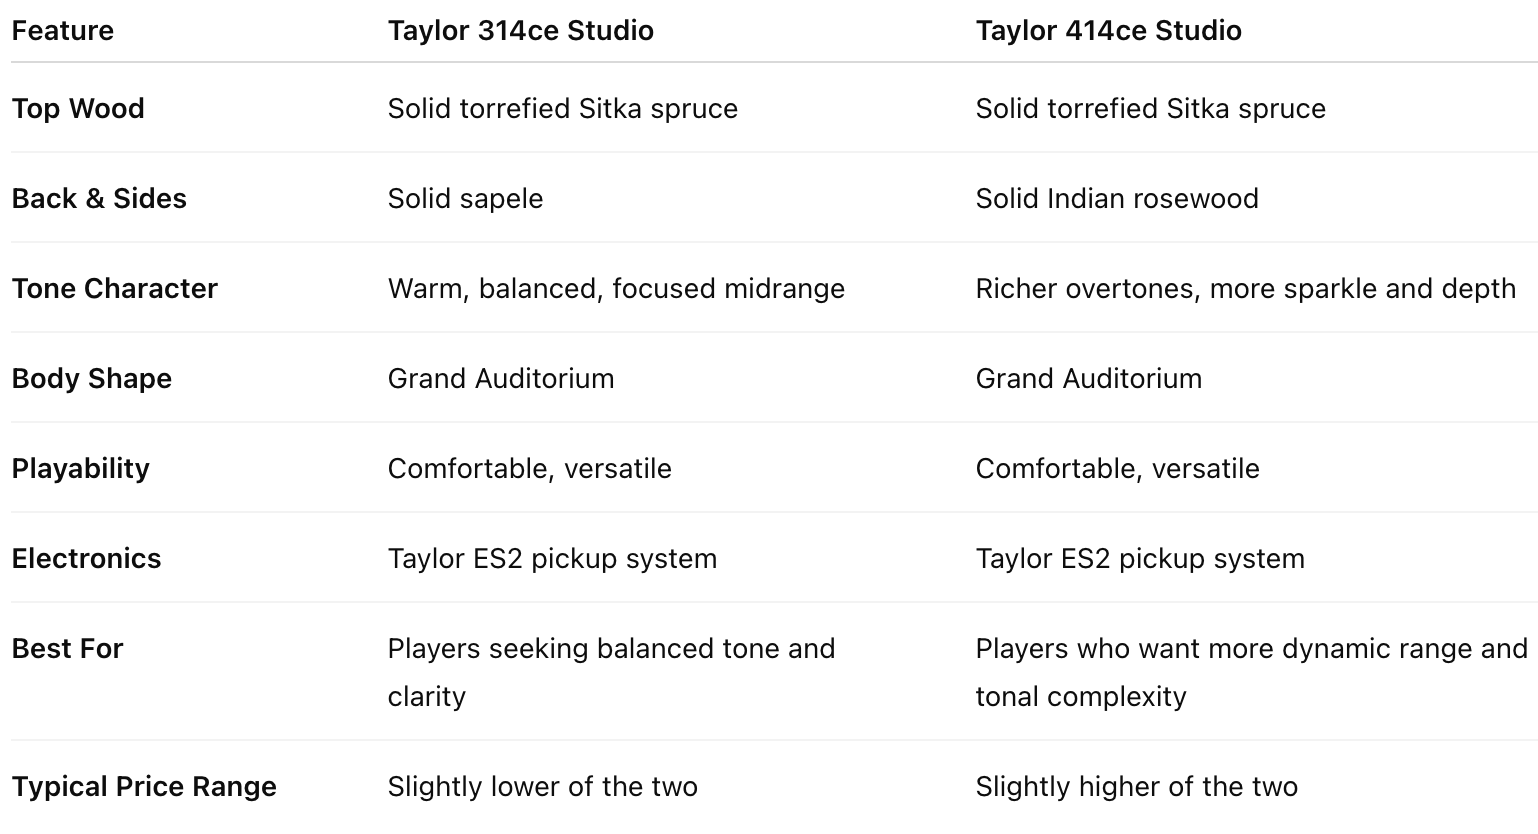Image resolution: width=1538 pixels, height=834 pixels.
Task: Click the Slightly higher of the two cell
Action: [x=1136, y=787]
